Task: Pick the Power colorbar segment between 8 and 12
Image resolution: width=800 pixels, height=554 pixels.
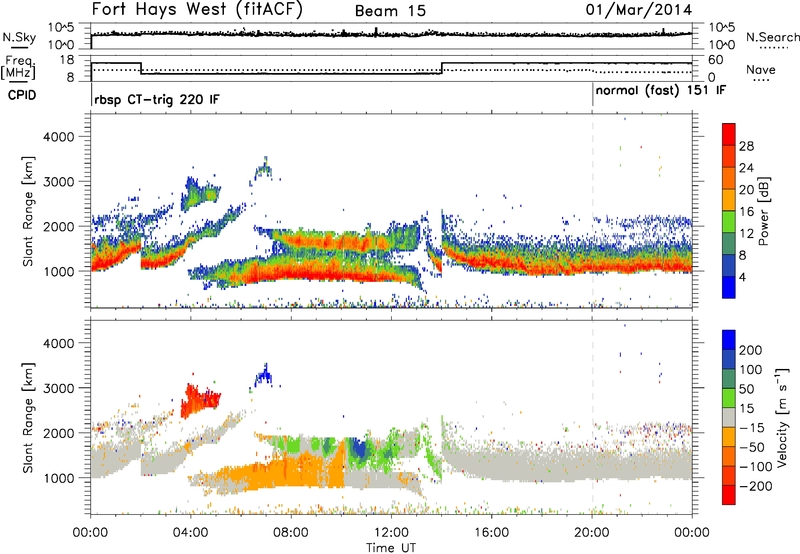Action: tap(729, 243)
